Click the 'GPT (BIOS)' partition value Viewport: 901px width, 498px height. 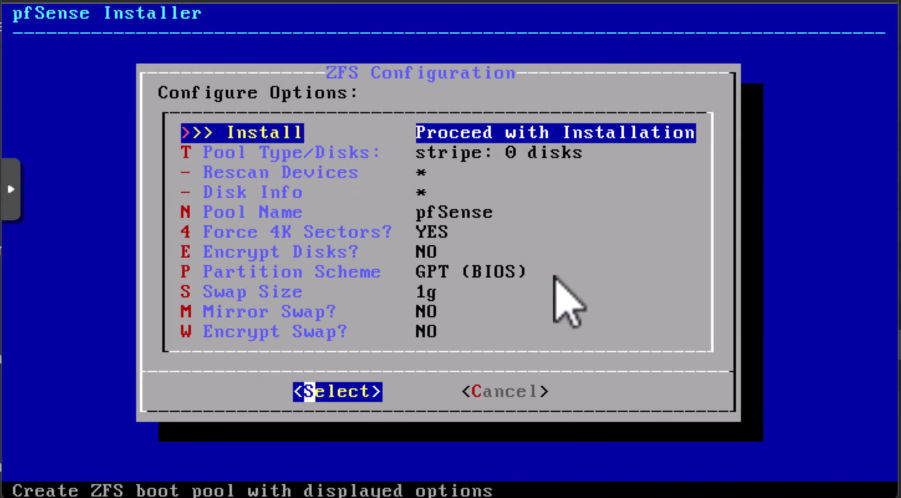(x=470, y=272)
